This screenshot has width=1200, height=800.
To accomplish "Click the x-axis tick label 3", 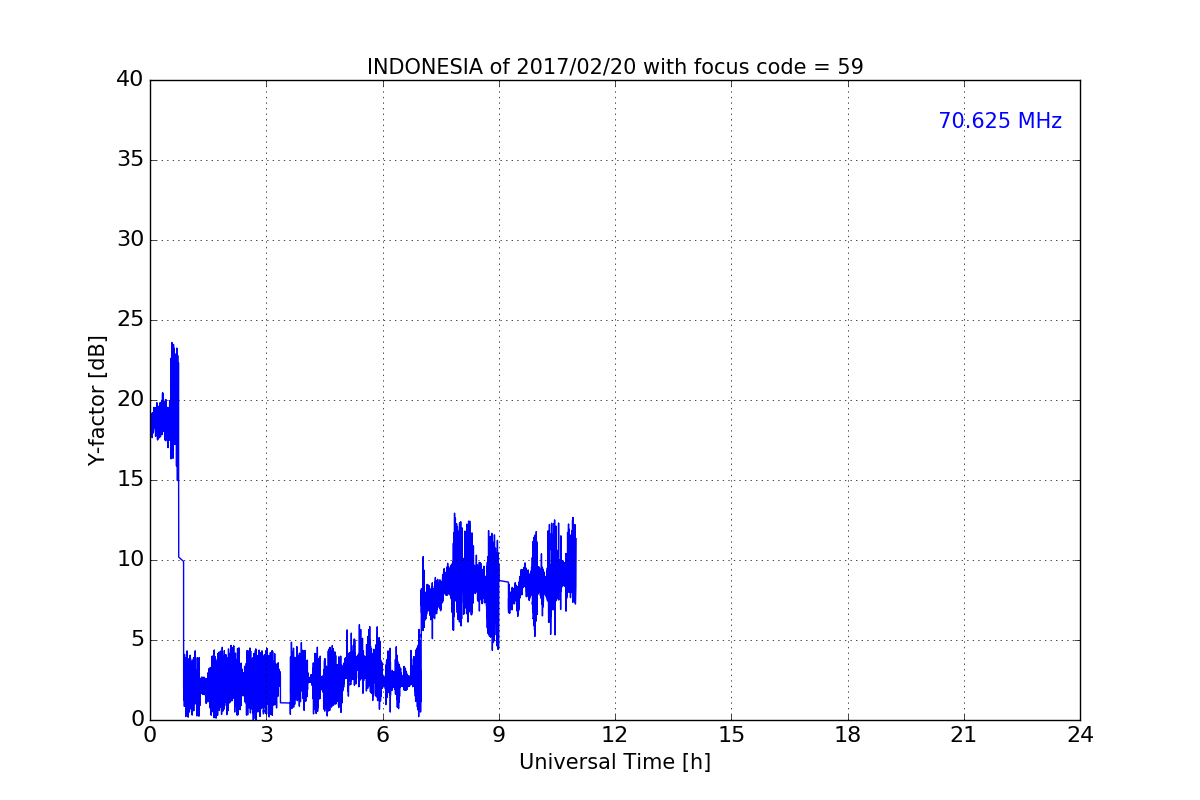I will tap(266, 735).
